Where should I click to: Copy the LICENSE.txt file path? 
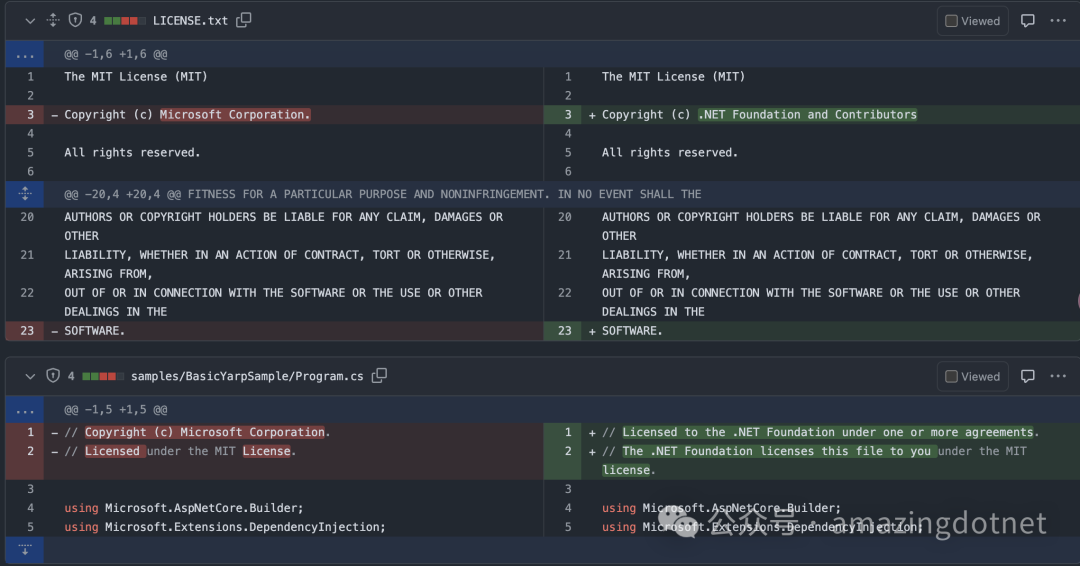(x=244, y=20)
